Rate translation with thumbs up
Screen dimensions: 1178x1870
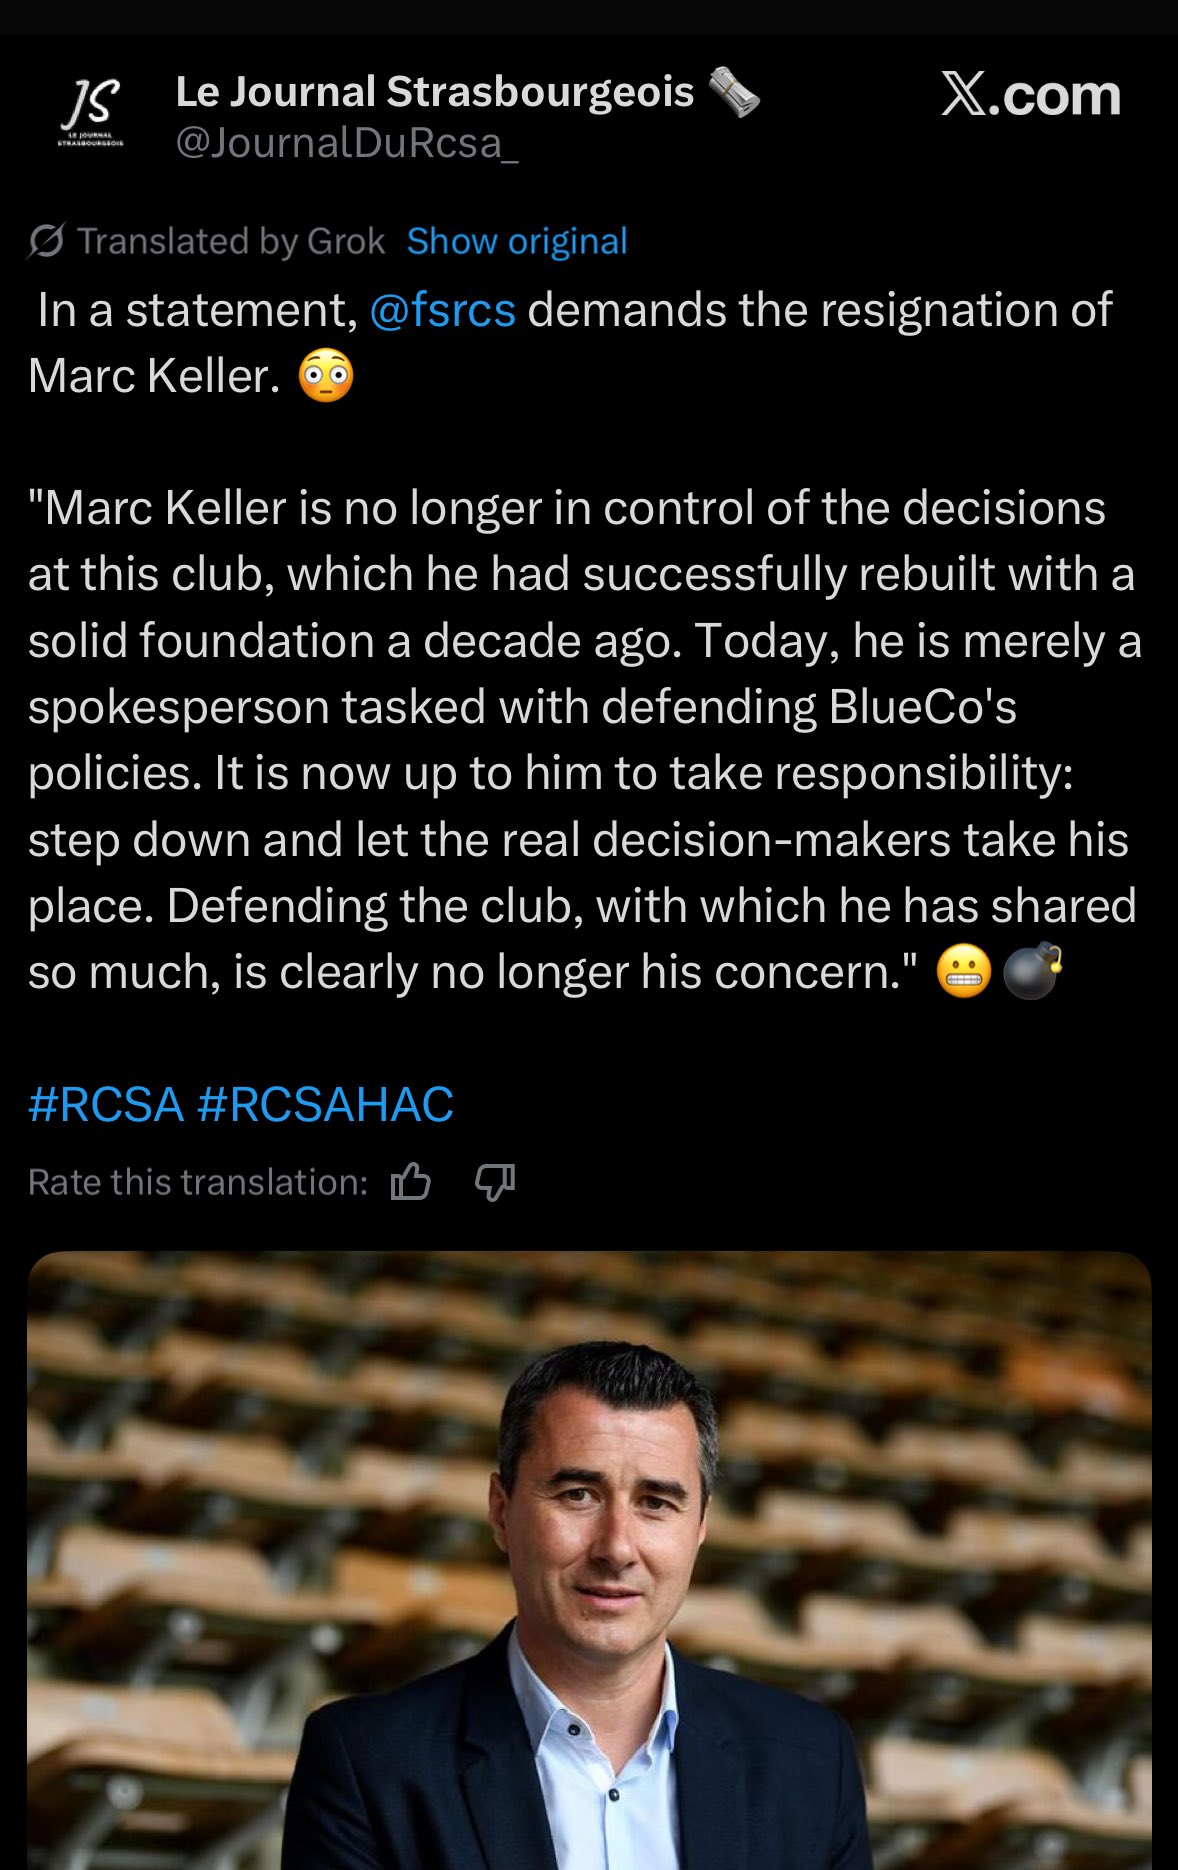tap(410, 1182)
